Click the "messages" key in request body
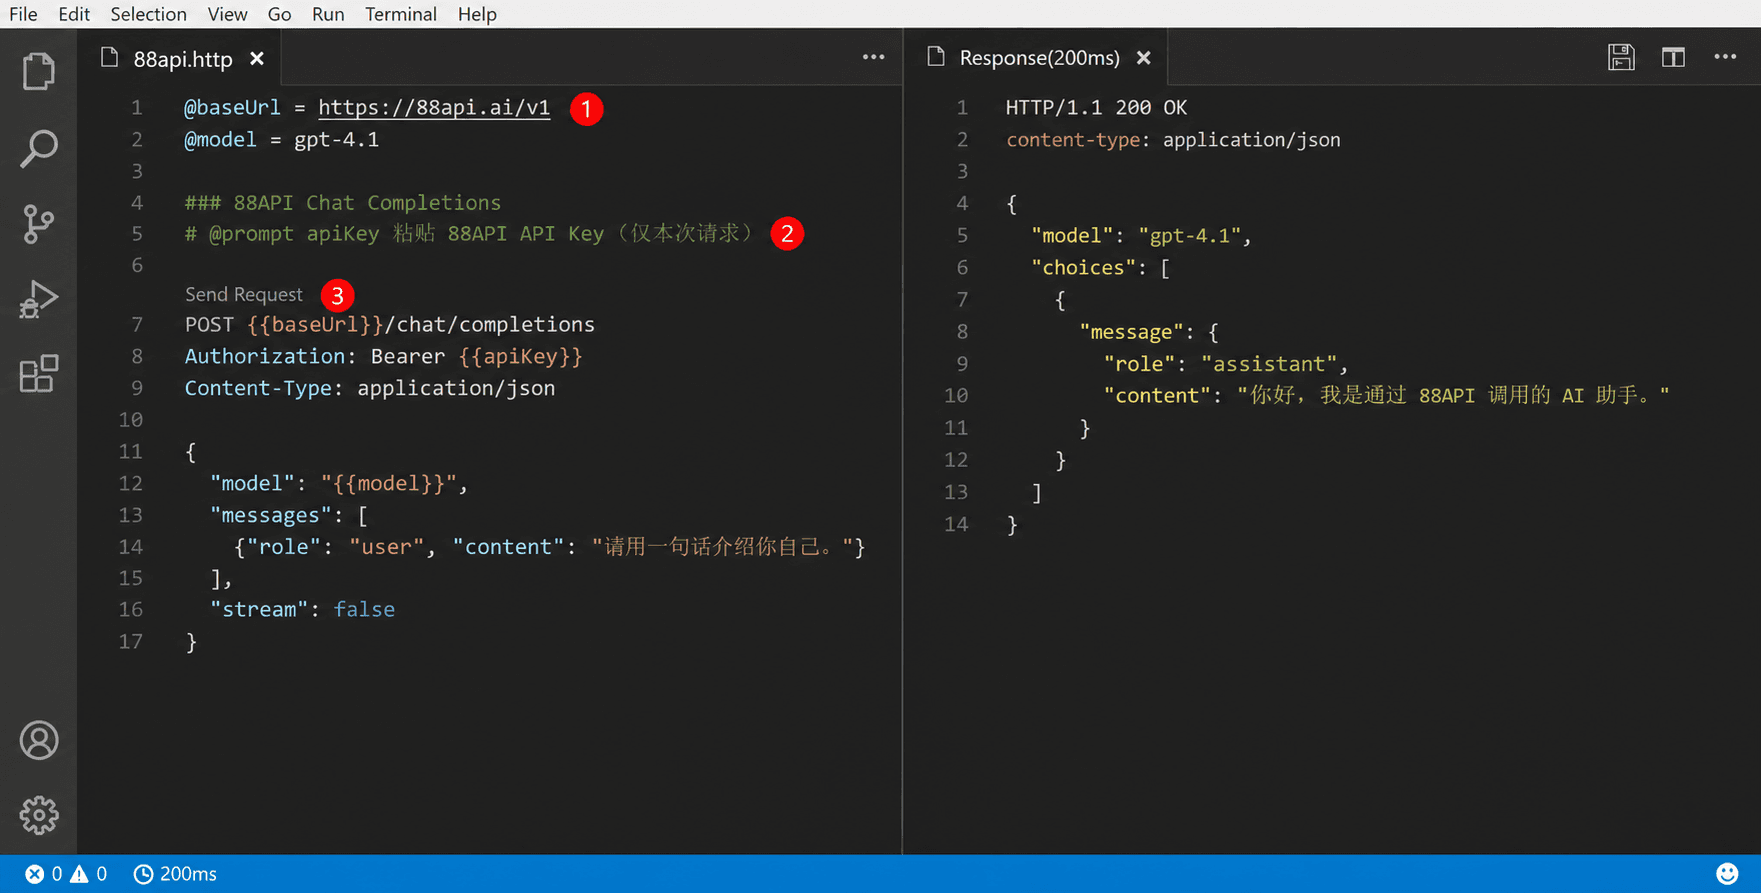This screenshot has width=1761, height=893. pyautogui.click(x=270, y=515)
